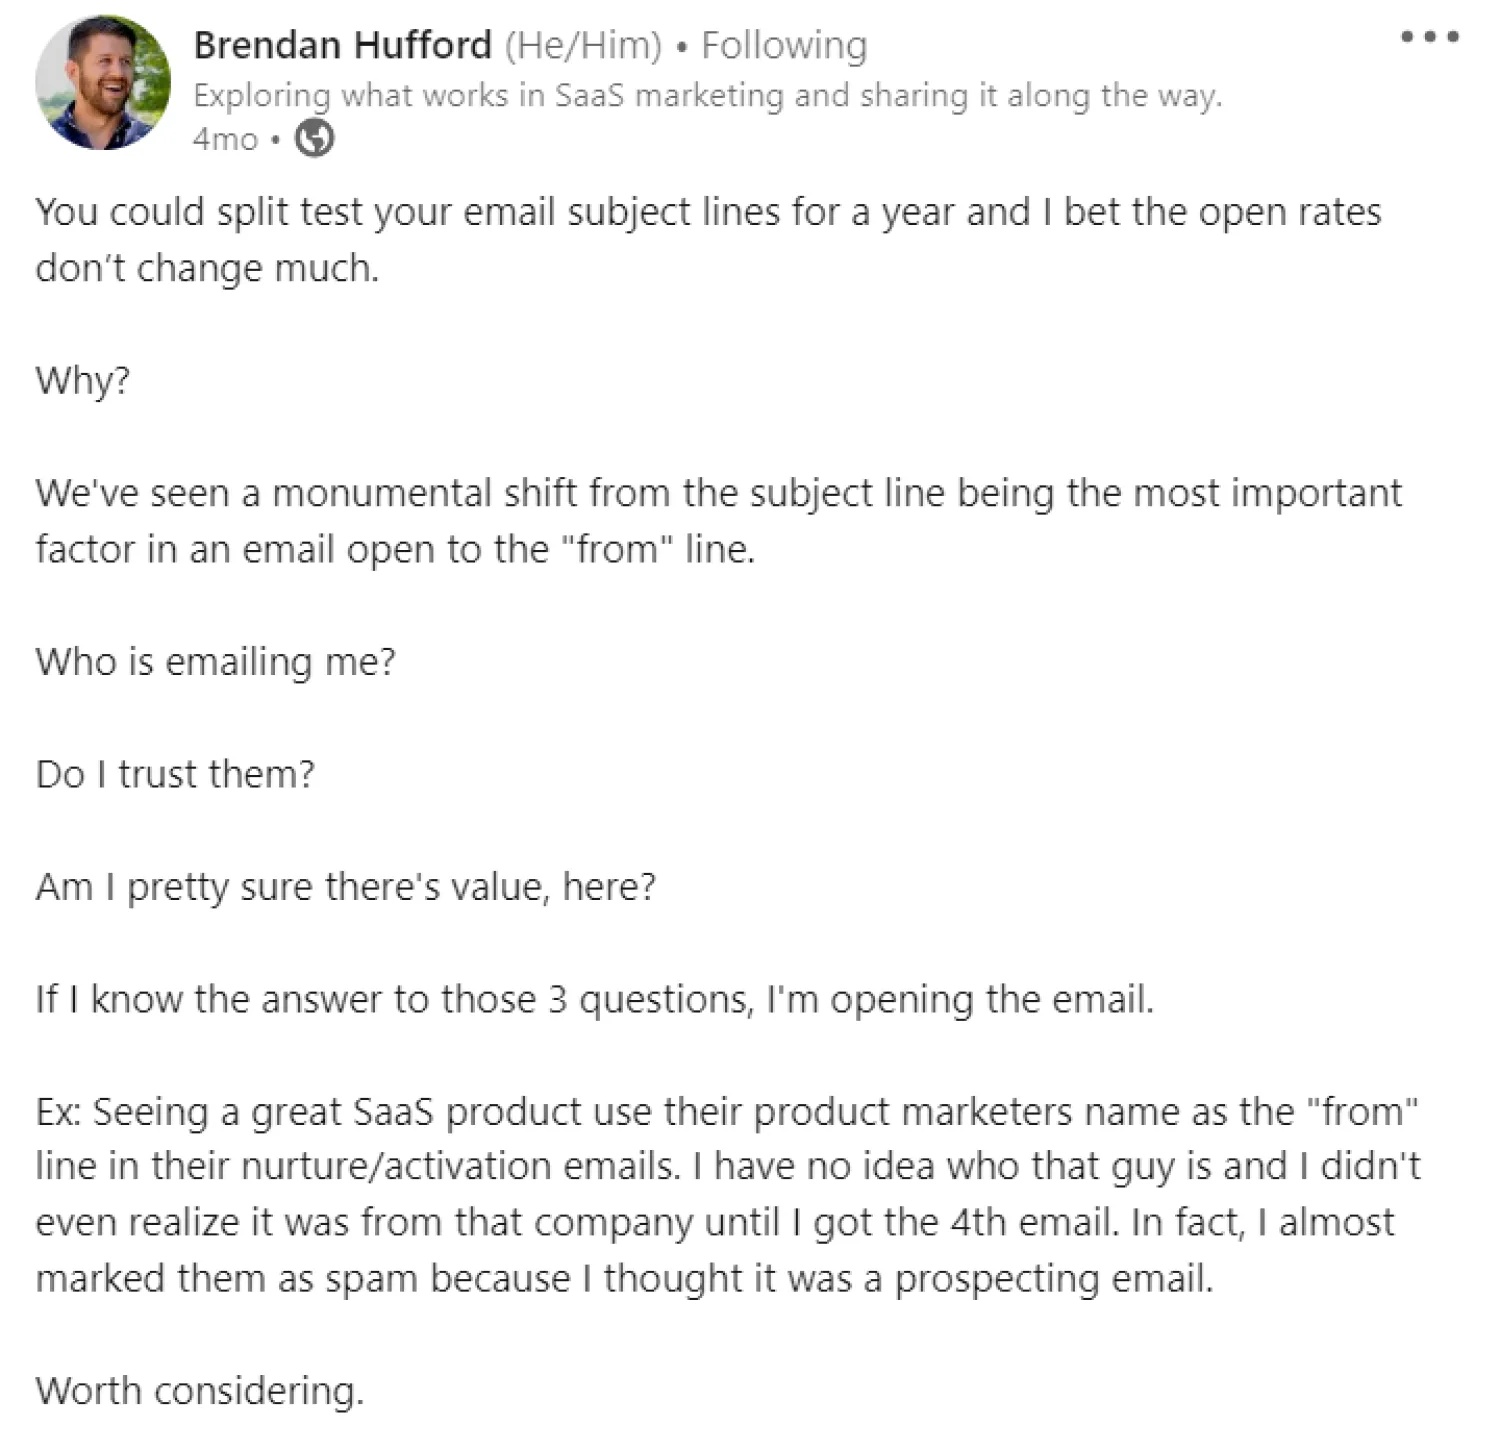Click the opening paragraph about split testing

tap(707, 240)
